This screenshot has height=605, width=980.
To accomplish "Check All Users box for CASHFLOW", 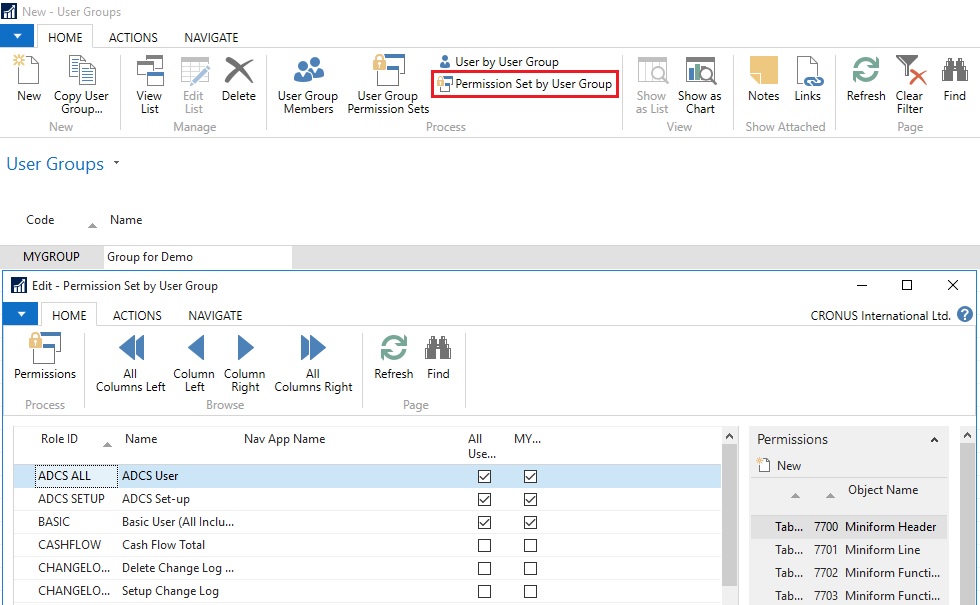I will 485,546.
